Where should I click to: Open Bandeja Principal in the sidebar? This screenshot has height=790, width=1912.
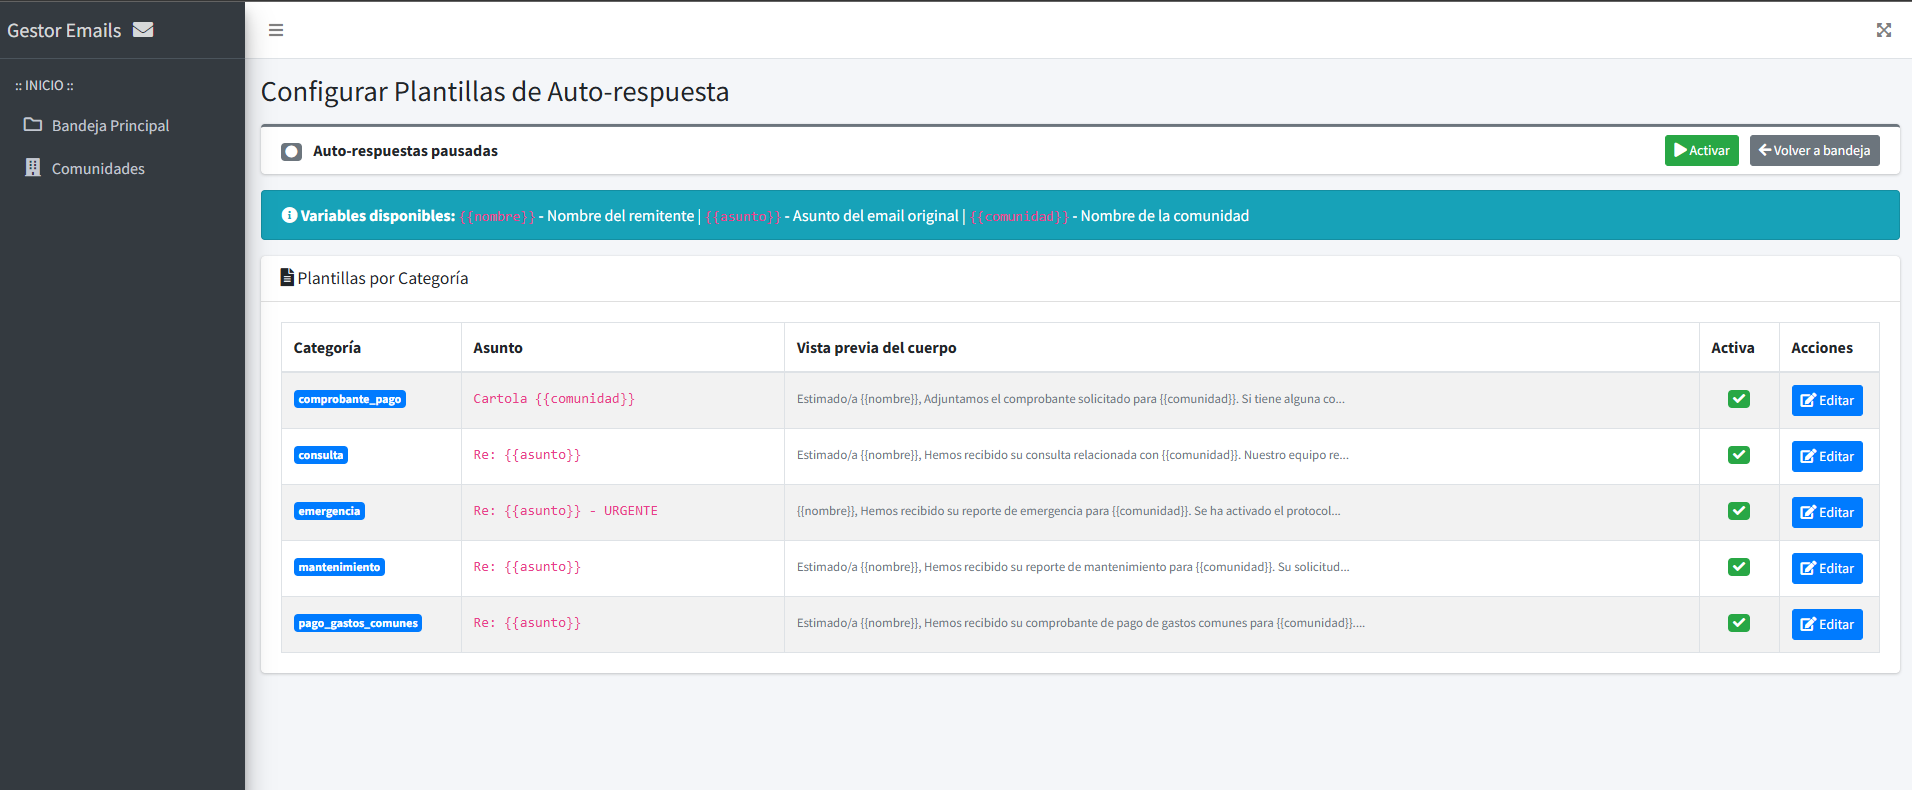[x=122, y=125]
